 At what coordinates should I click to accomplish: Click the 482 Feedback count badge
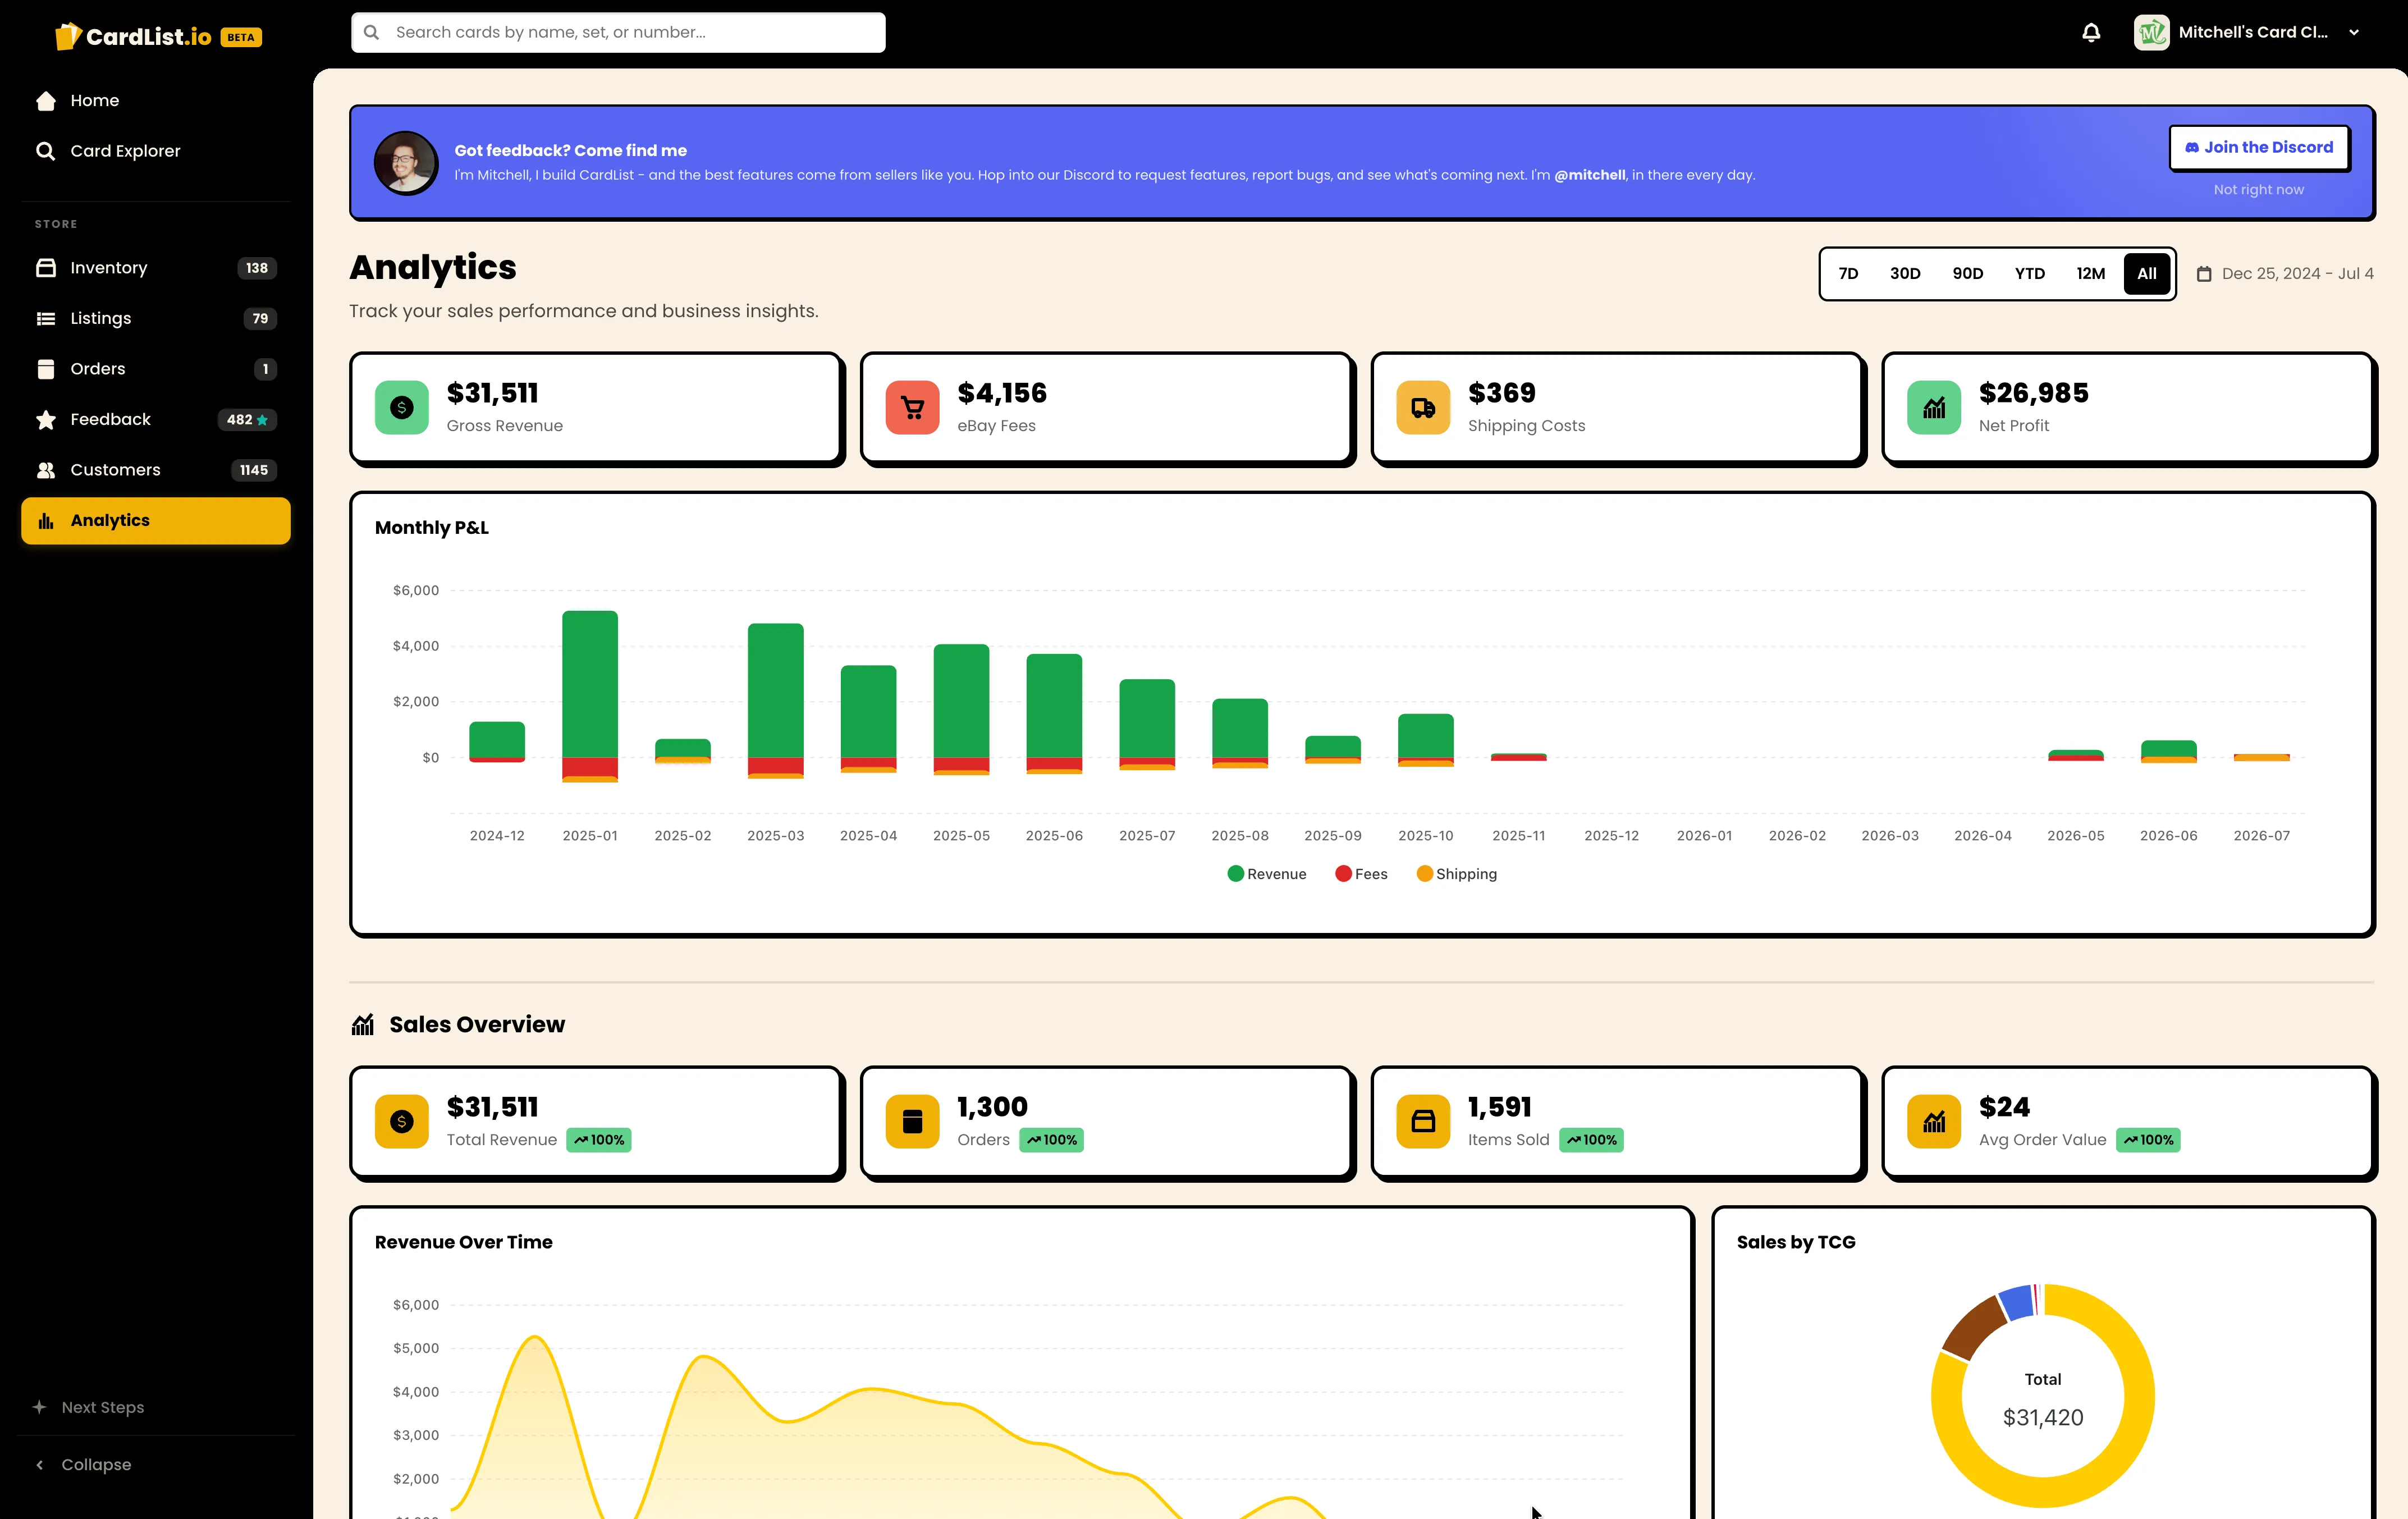(247, 420)
